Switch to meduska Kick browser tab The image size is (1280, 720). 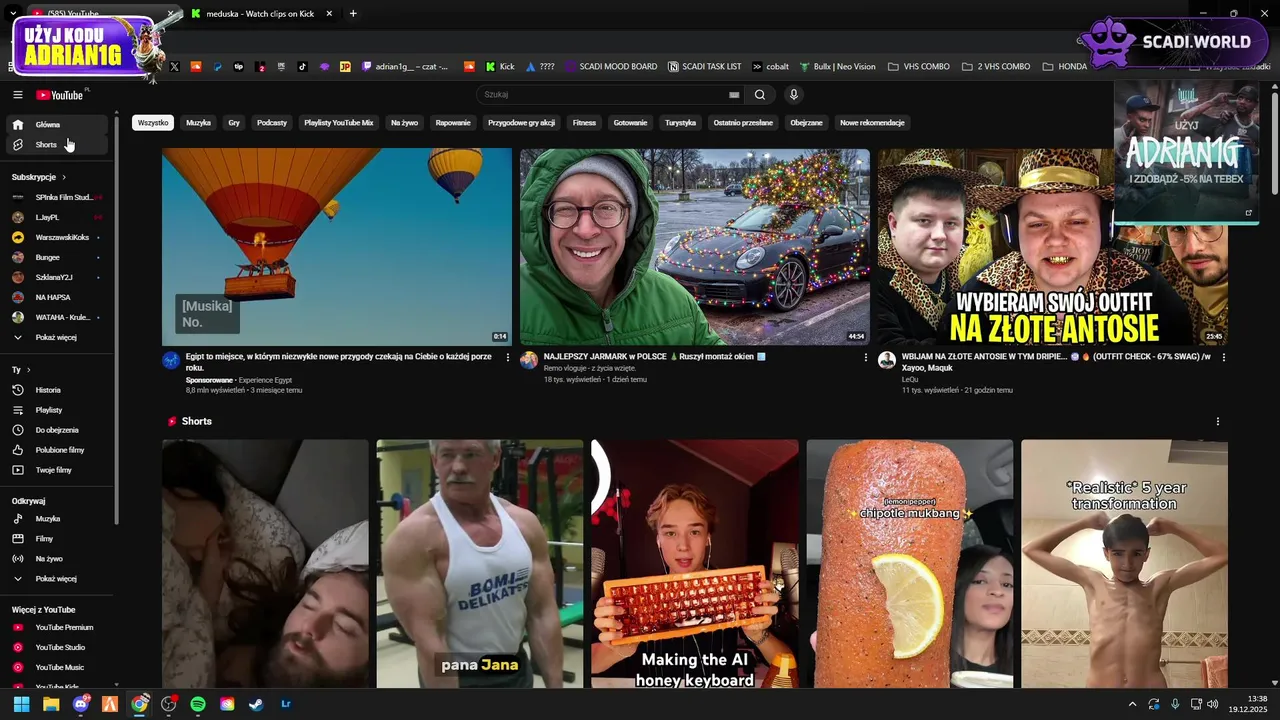260,14
